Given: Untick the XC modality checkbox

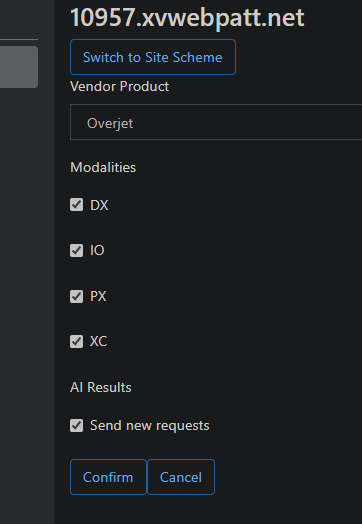Looking at the screenshot, I should 77,342.
